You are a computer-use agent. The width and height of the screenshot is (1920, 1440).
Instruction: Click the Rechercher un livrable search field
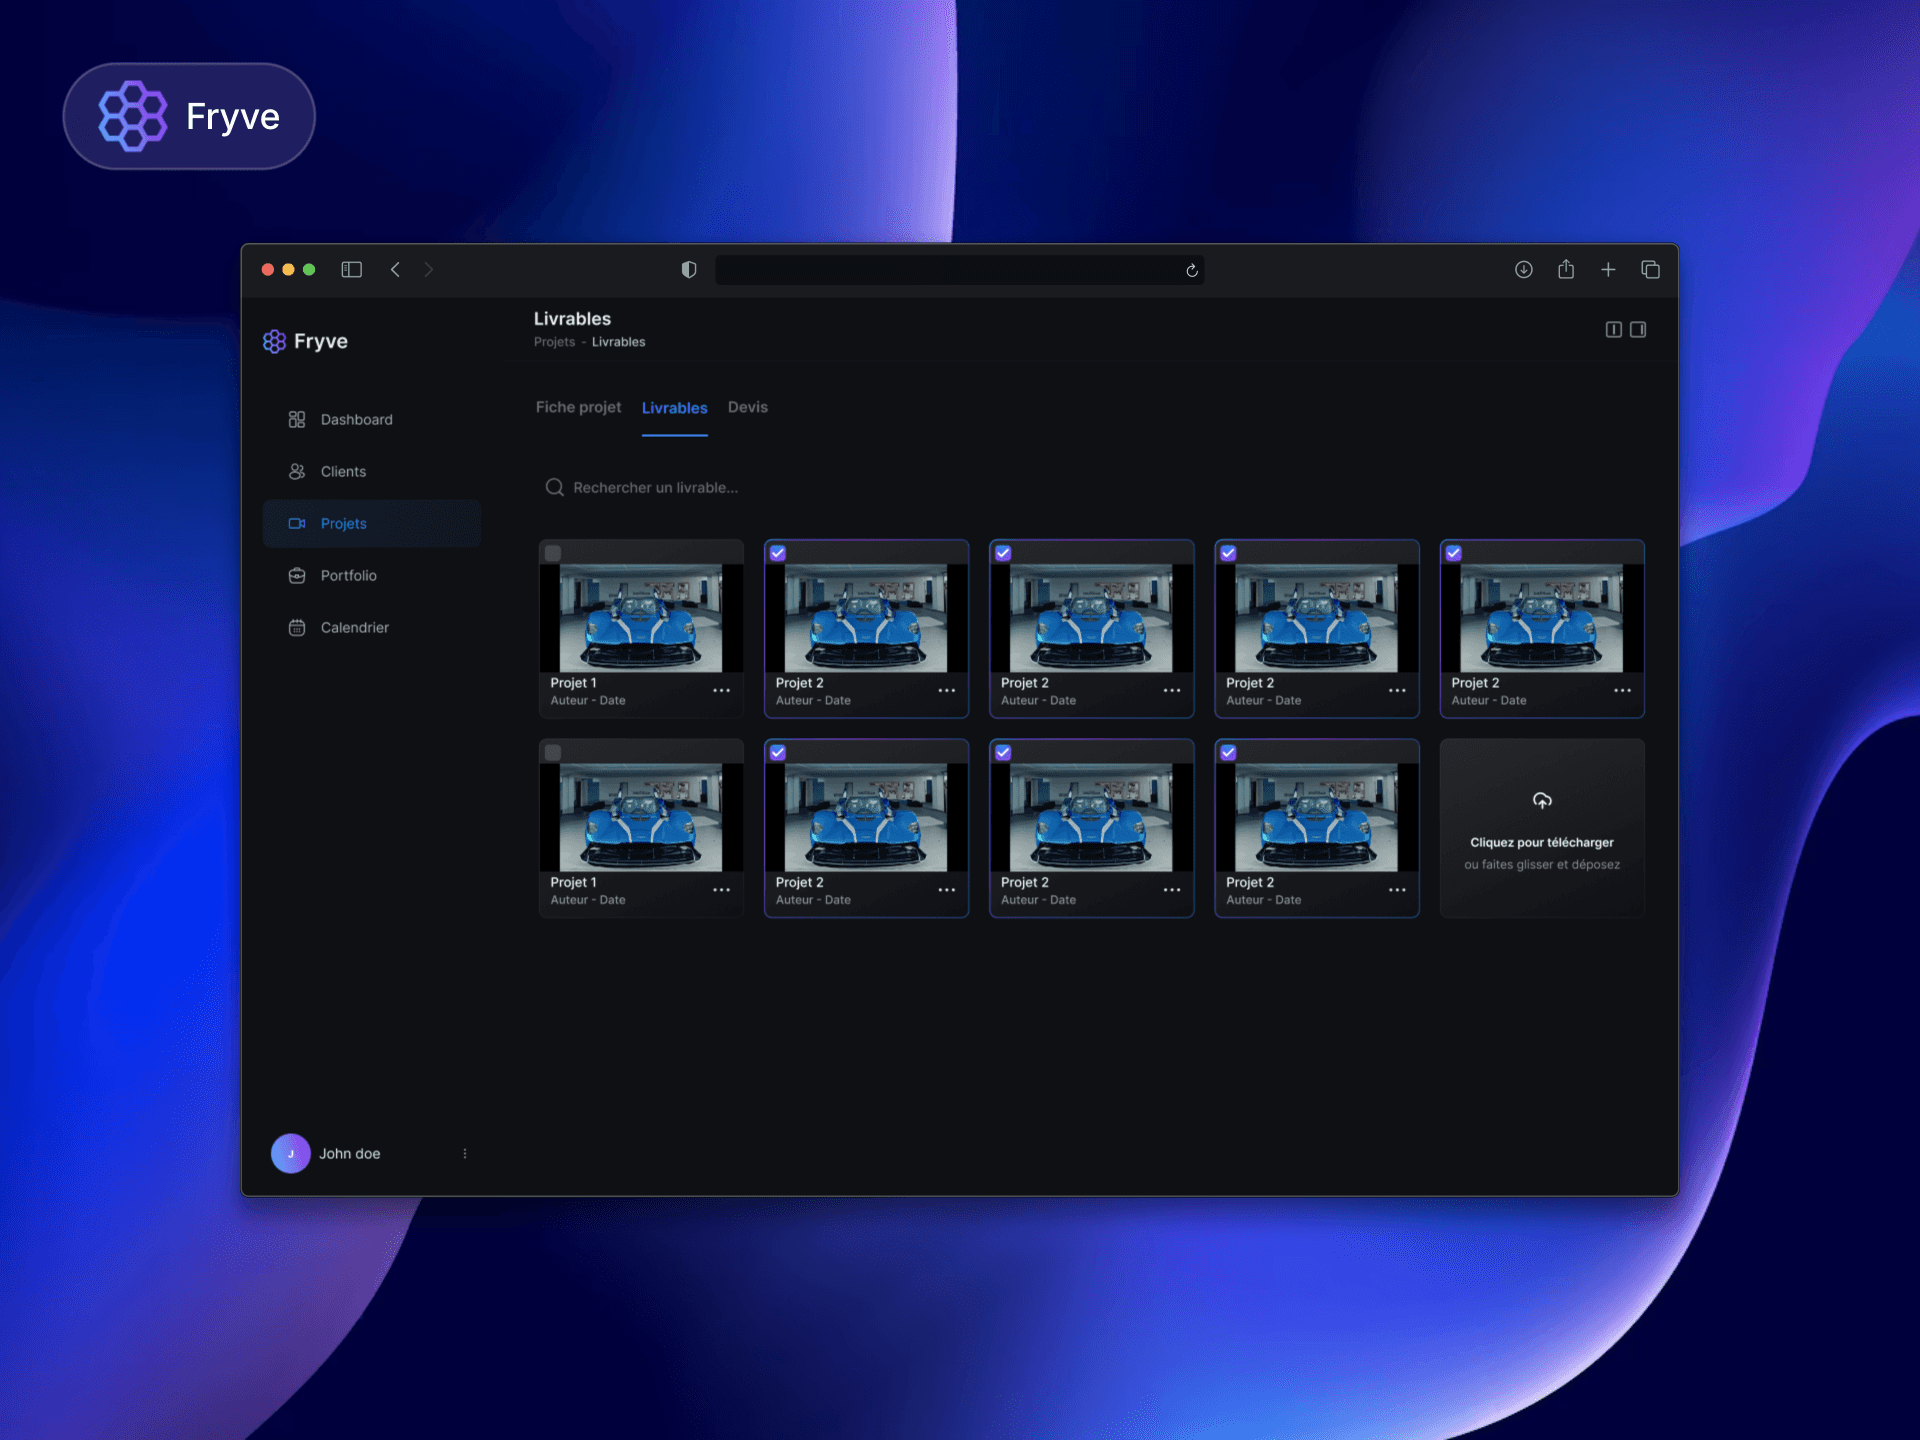(655, 487)
